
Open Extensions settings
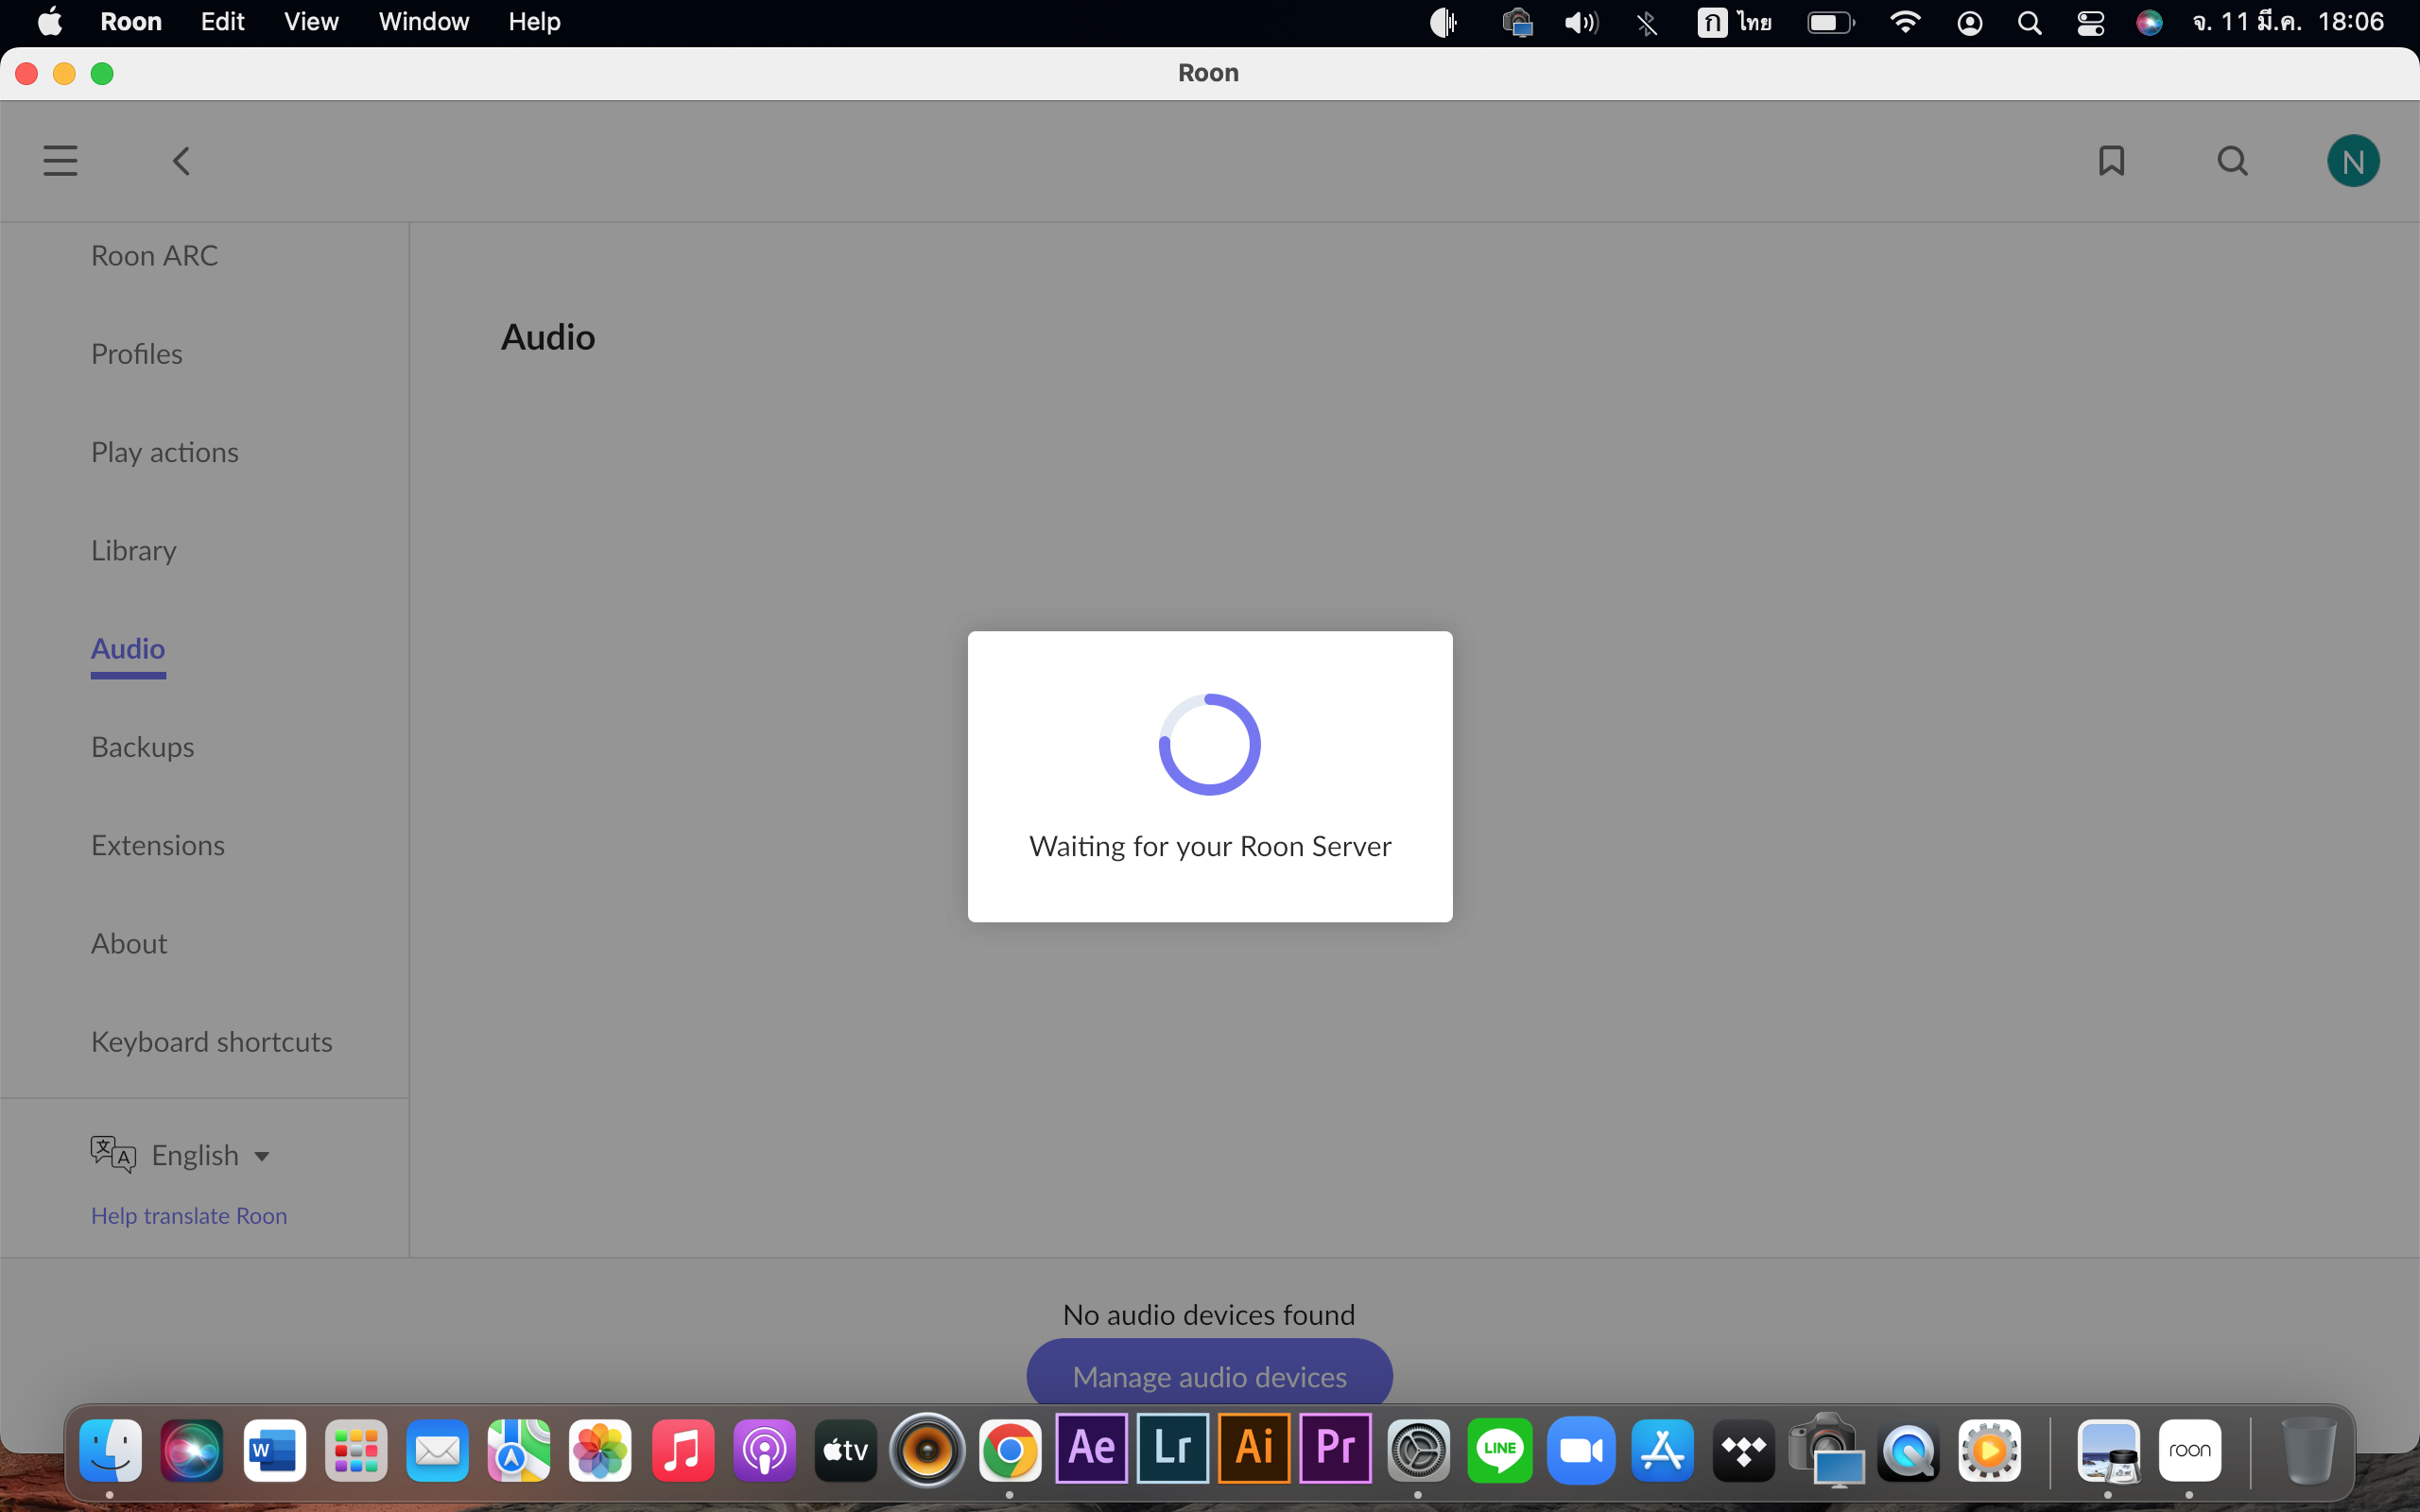pyautogui.click(x=158, y=845)
